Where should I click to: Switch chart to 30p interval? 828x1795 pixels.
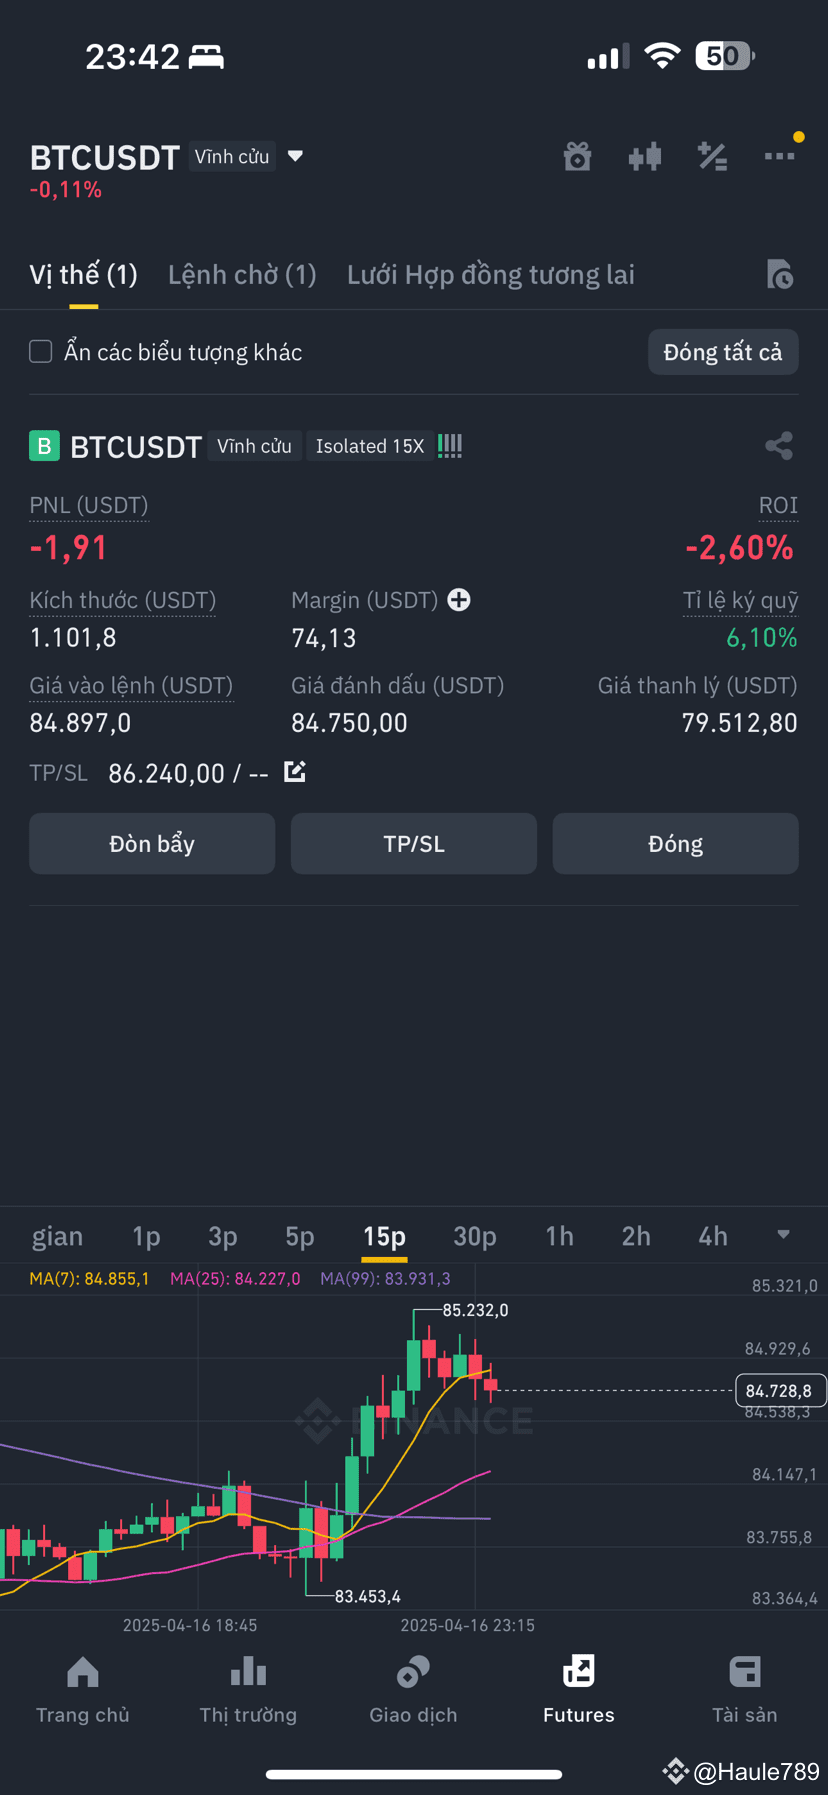click(475, 1237)
